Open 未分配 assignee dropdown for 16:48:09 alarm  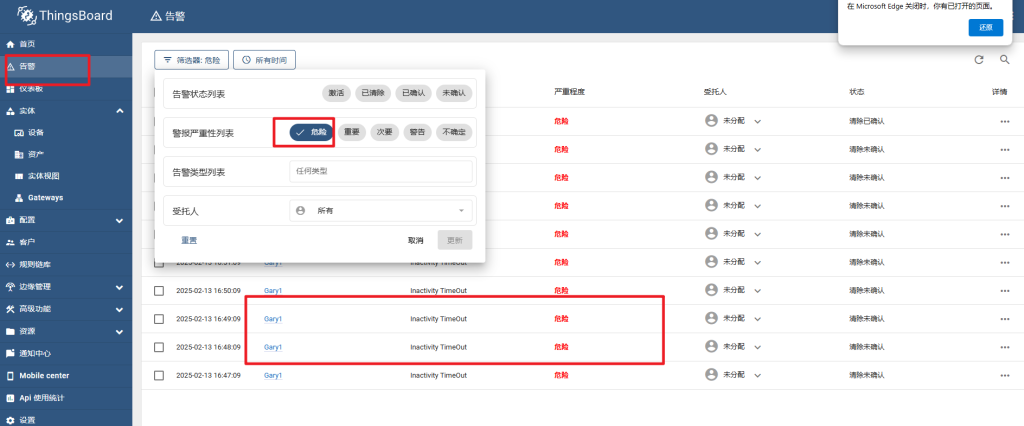pos(733,347)
